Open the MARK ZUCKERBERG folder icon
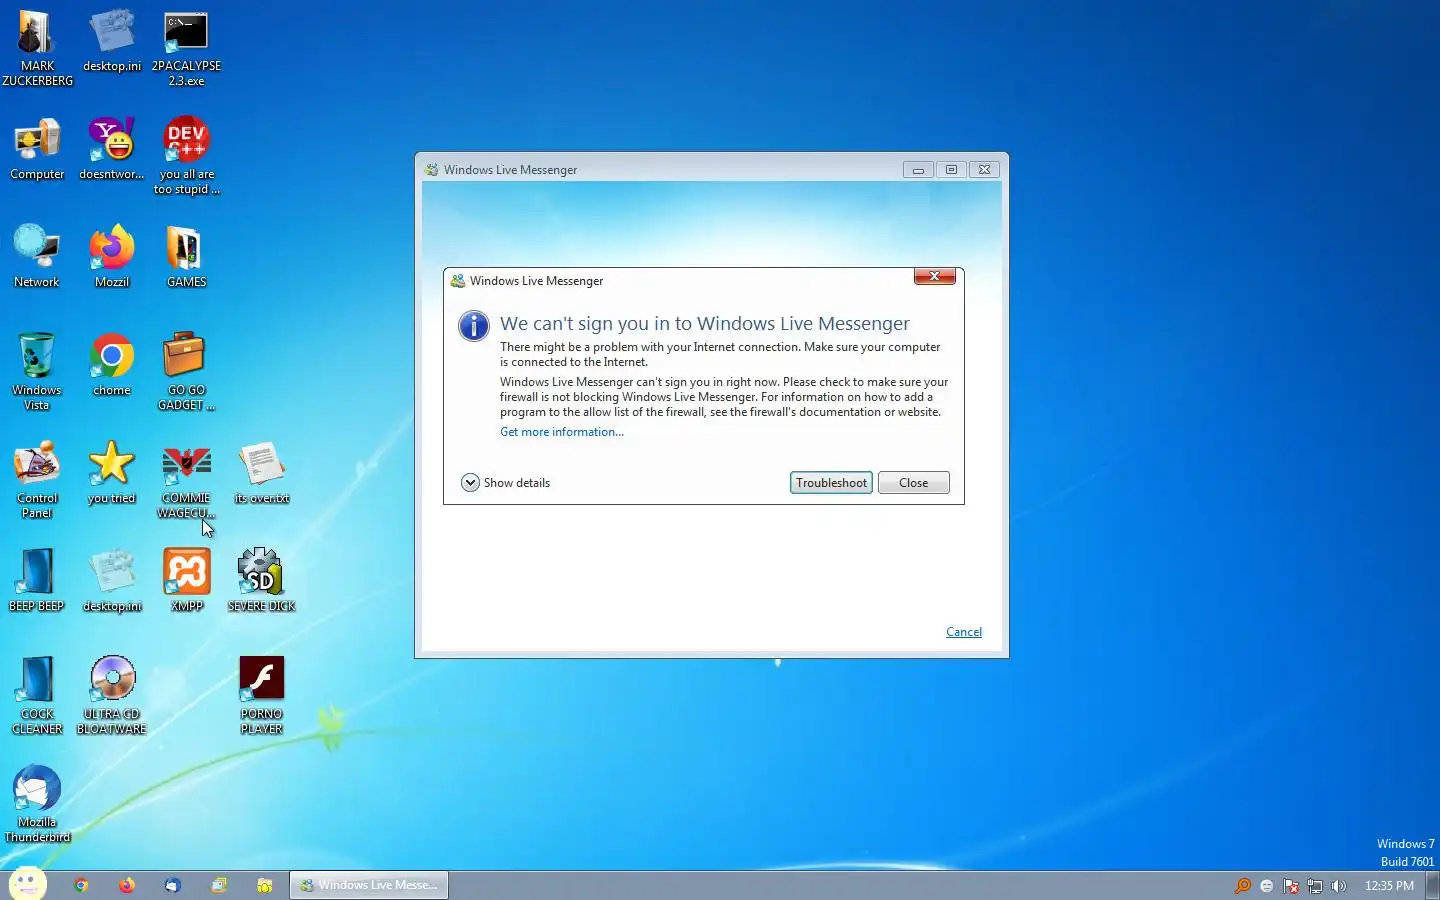The image size is (1440, 900). [x=37, y=48]
